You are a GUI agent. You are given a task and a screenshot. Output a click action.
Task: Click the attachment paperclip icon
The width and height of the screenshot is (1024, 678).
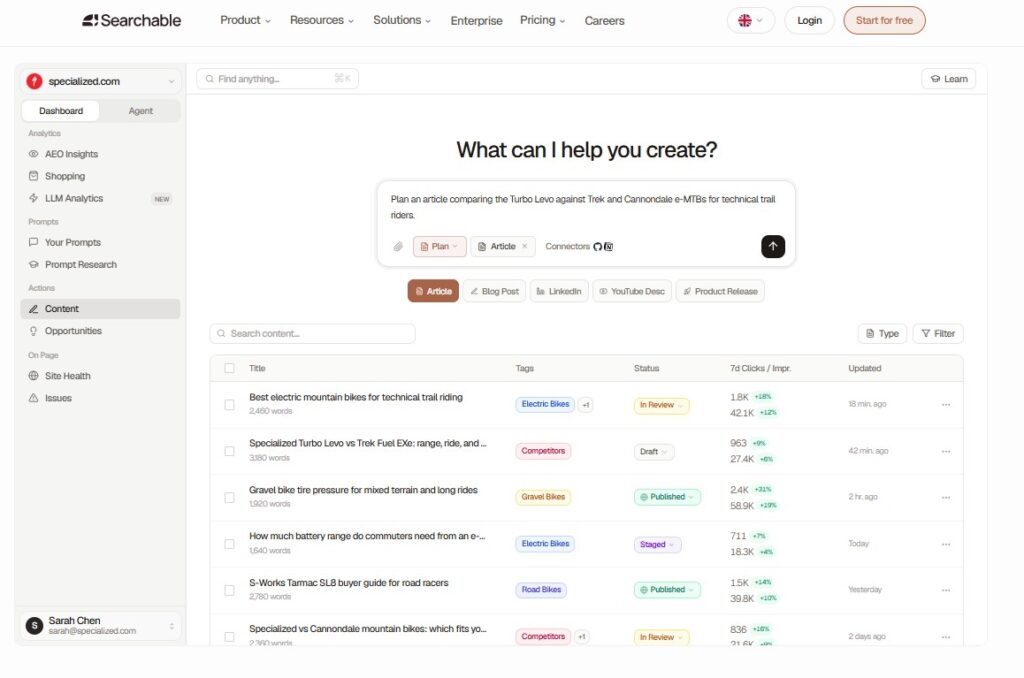398,246
